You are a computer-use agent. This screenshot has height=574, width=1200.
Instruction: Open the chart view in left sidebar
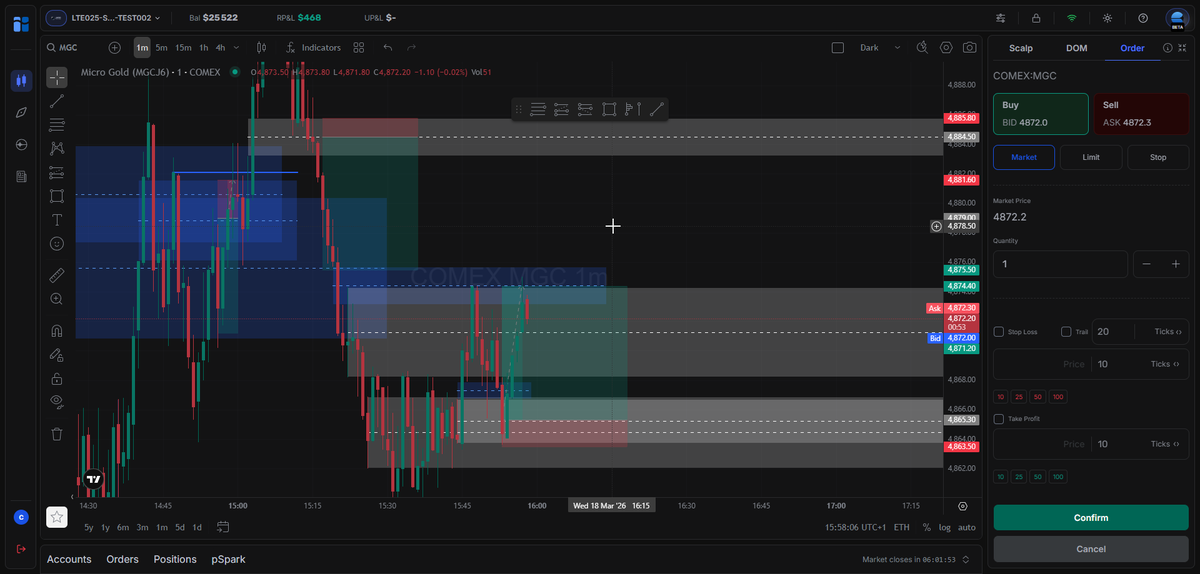pyautogui.click(x=21, y=81)
